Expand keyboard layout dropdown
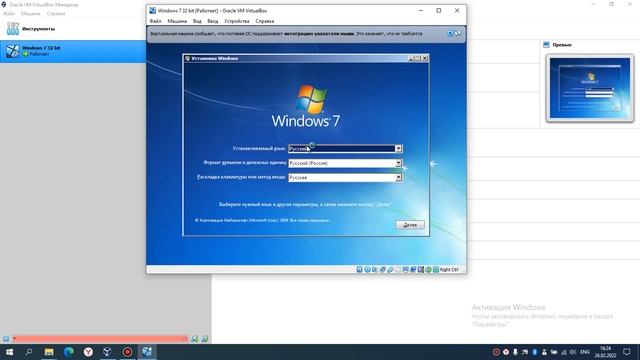Image resolution: width=640 pixels, height=360 pixels. click(398, 178)
